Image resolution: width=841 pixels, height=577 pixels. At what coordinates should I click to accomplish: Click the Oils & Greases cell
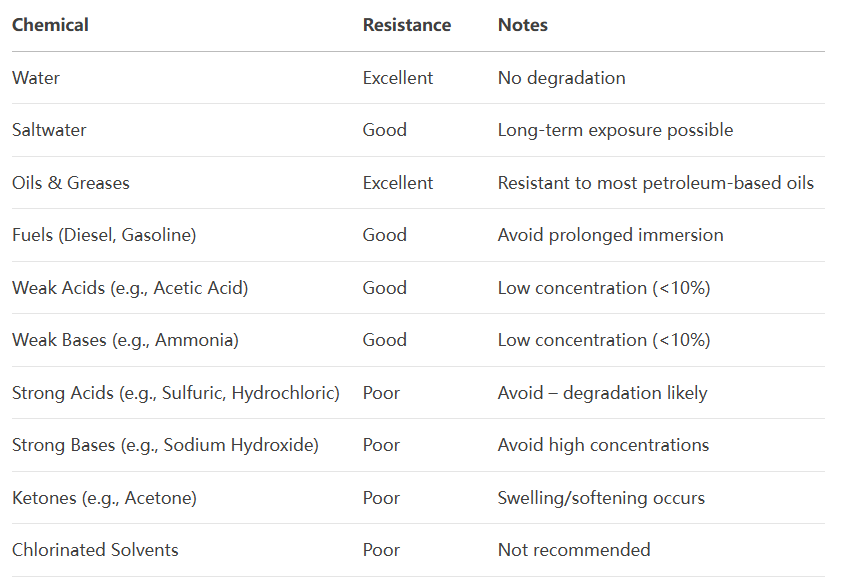[x=71, y=183]
